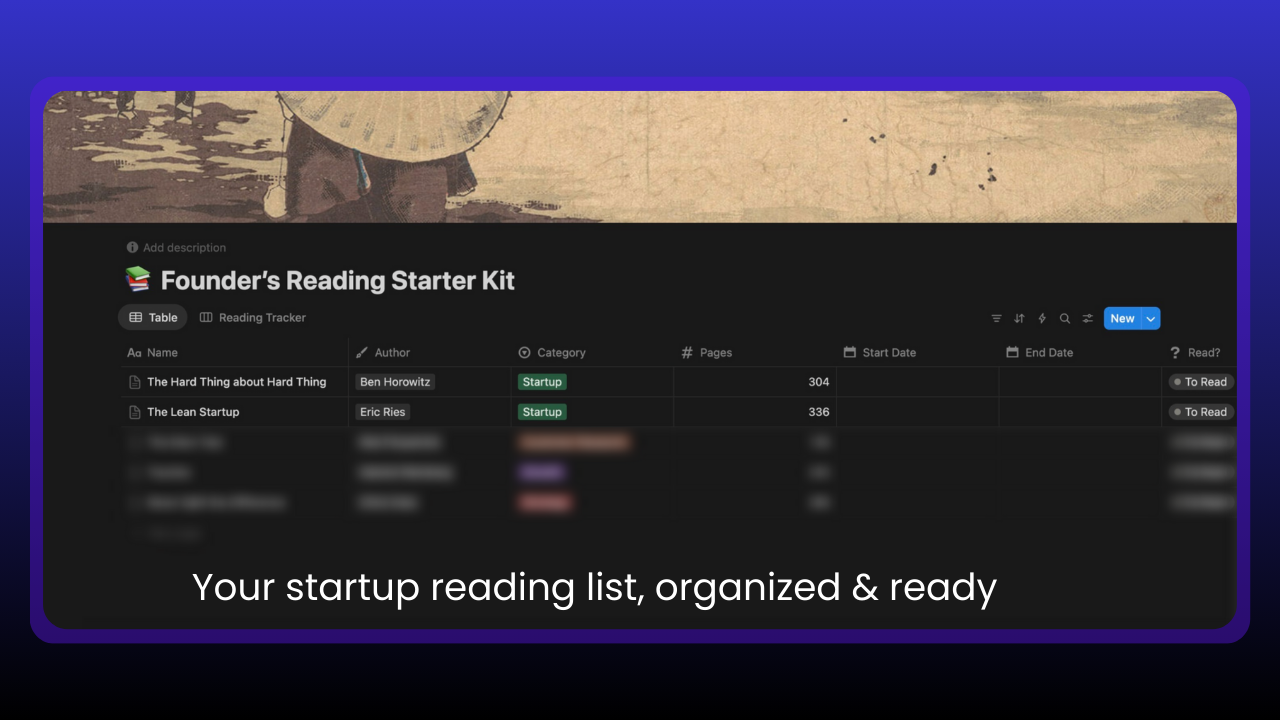Change To Read status of Lean Startup
This screenshot has width=1280, height=720.
pos(1201,412)
